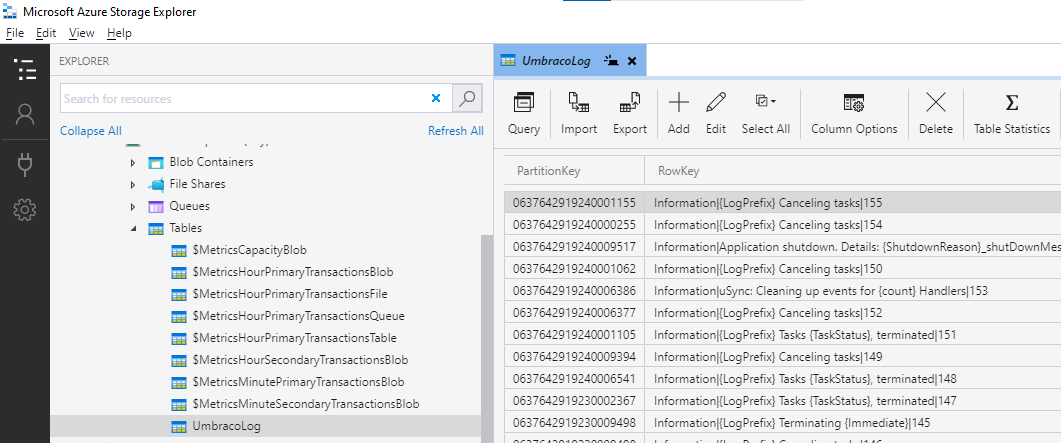Click the uSync Cleaning up events cell
This screenshot has width=1061, height=443.
tap(853, 291)
